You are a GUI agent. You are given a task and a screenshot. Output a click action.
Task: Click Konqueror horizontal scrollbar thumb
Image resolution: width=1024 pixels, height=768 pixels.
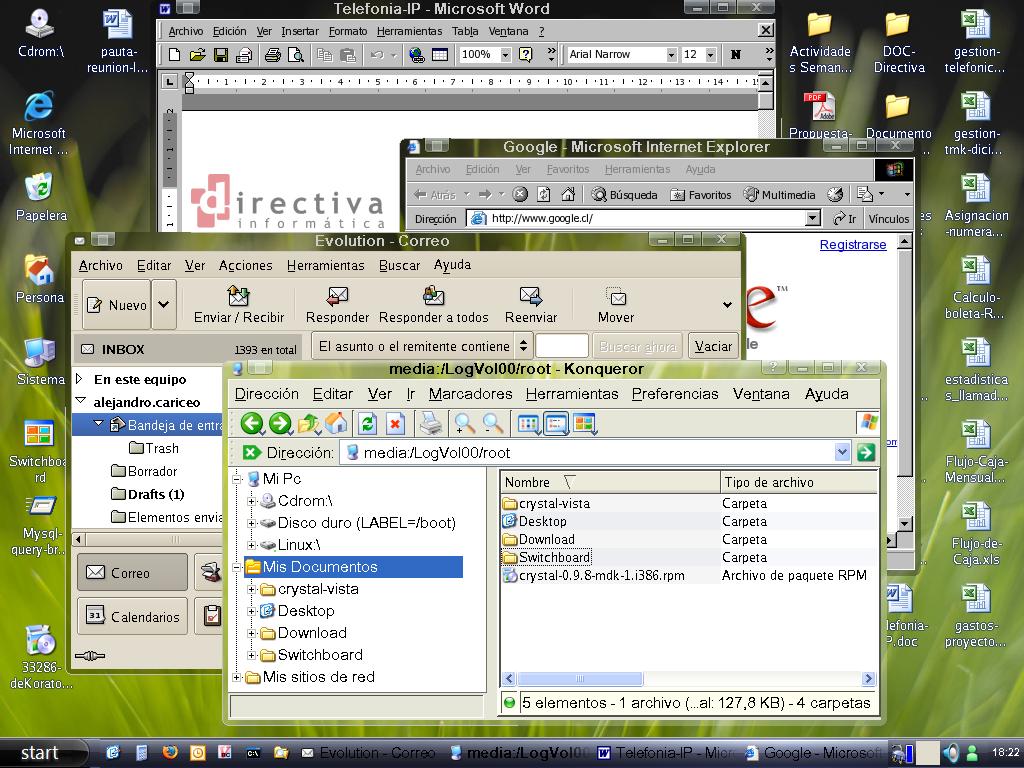(580, 679)
